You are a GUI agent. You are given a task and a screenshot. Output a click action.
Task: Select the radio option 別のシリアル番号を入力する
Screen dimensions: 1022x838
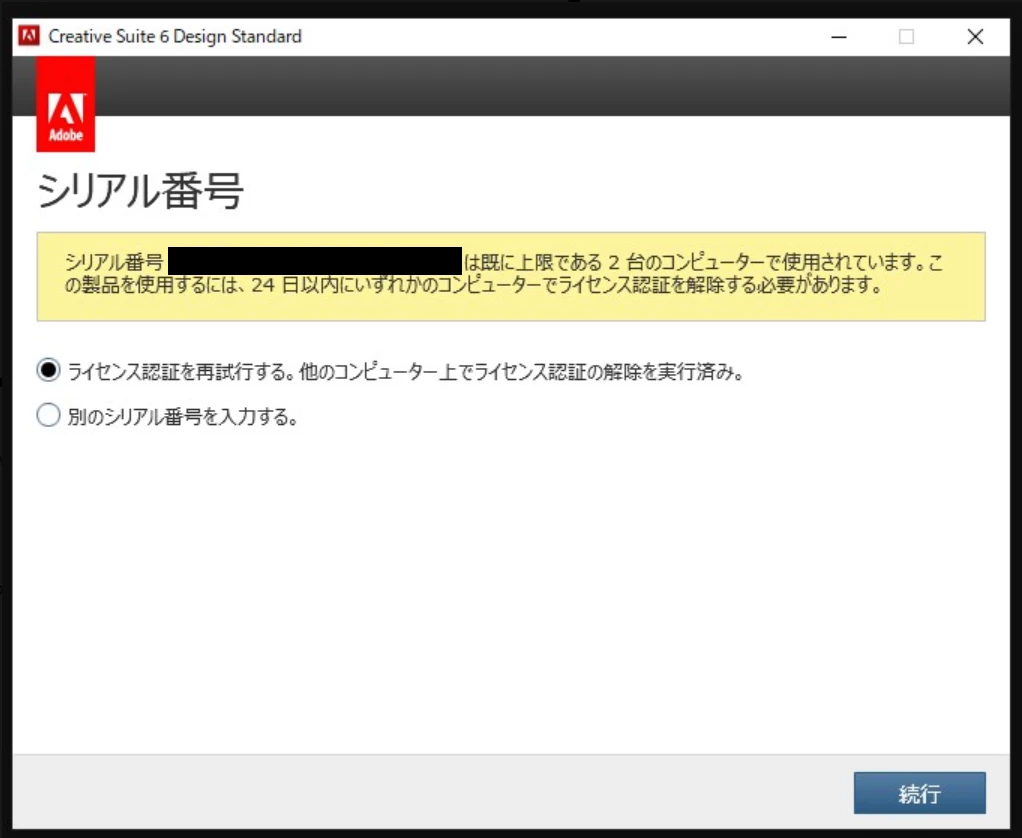pyautogui.click(x=48, y=414)
